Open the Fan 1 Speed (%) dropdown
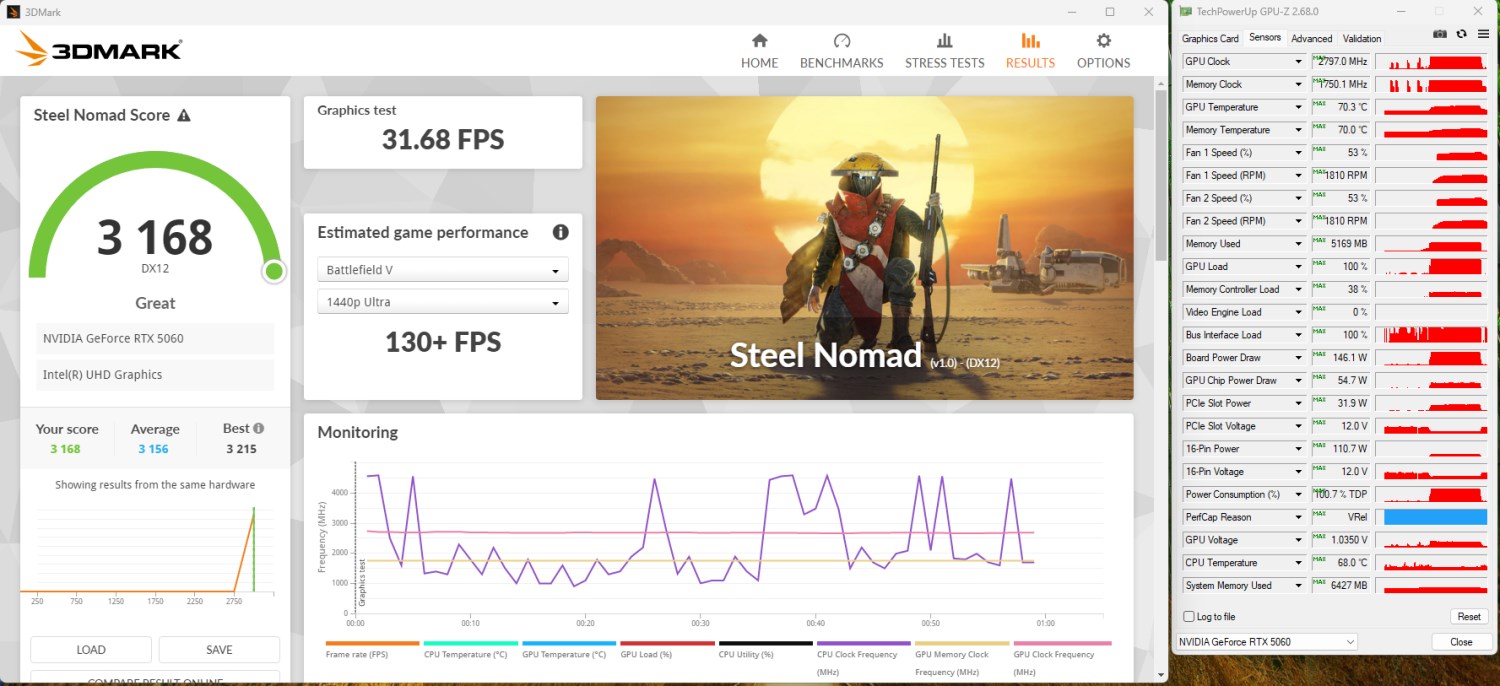 point(1298,153)
